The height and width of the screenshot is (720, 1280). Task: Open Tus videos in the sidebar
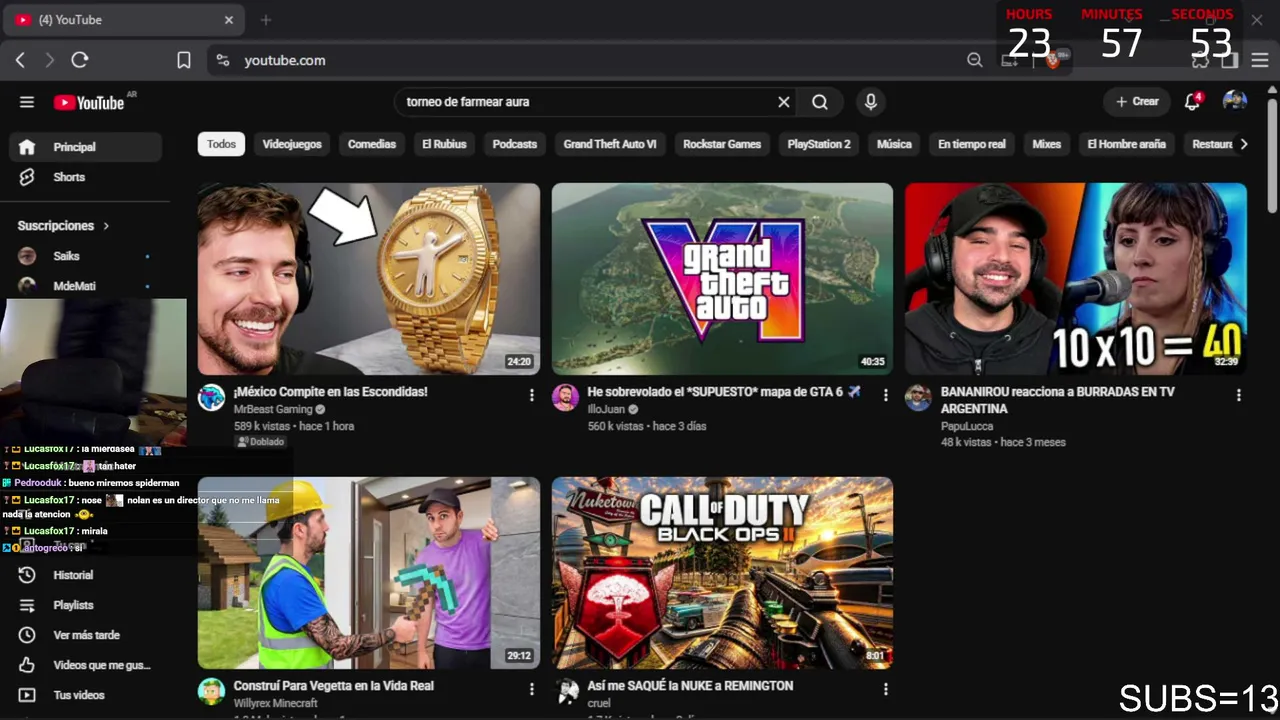point(86,695)
